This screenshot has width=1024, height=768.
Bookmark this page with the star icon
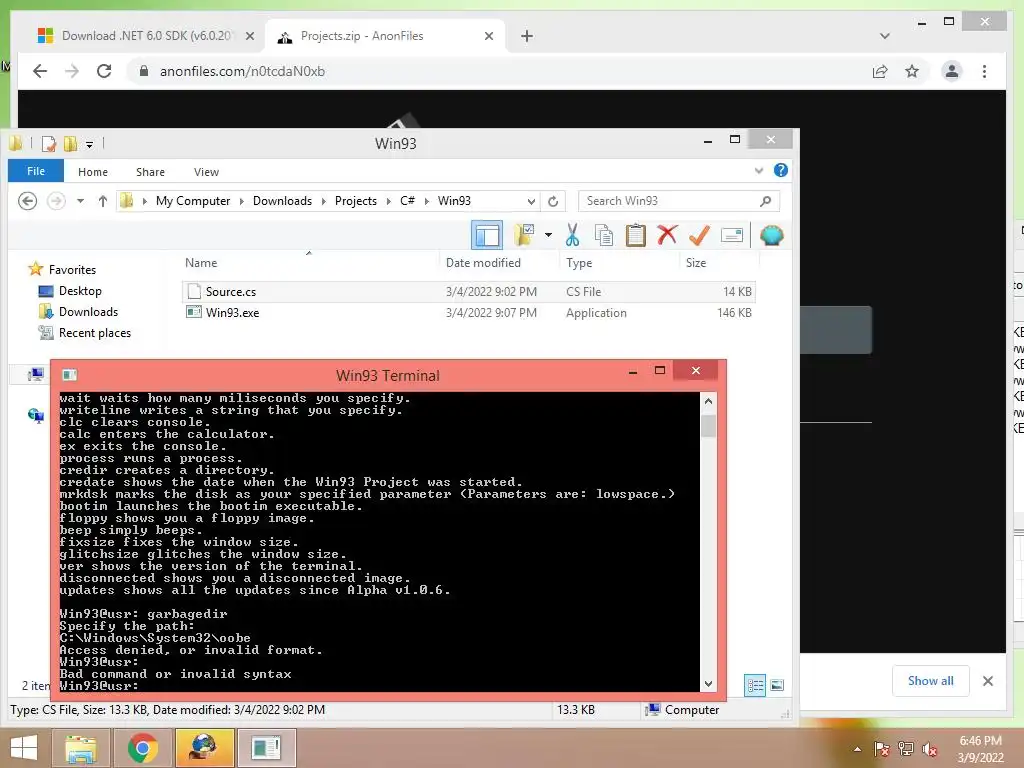pyautogui.click(x=912, y=71)
